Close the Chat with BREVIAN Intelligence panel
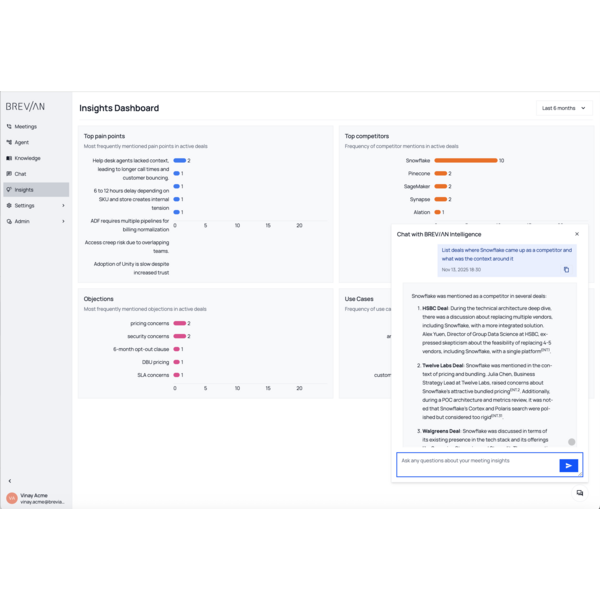Image resolution: width=600 pixels, height=600 pixels. click(x=577, y=234)
